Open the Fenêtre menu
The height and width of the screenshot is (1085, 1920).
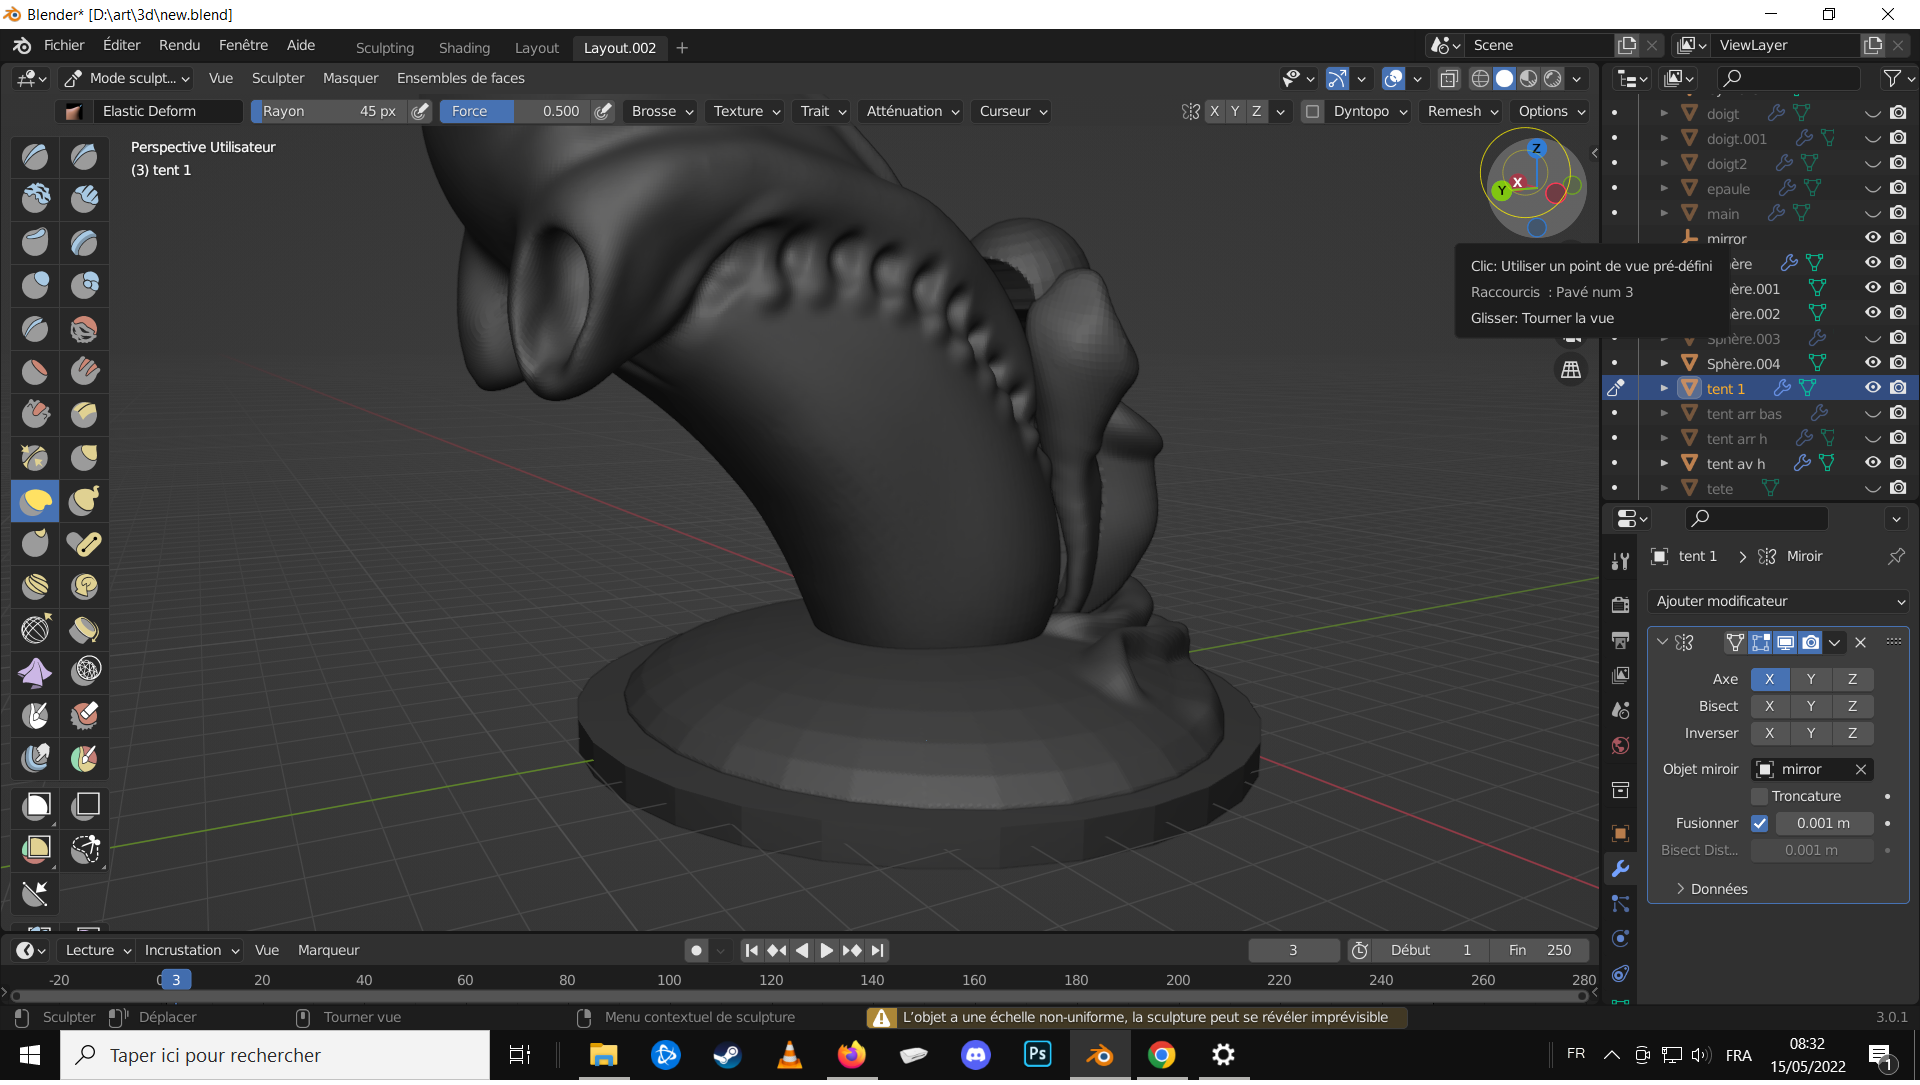pos(243,45)
